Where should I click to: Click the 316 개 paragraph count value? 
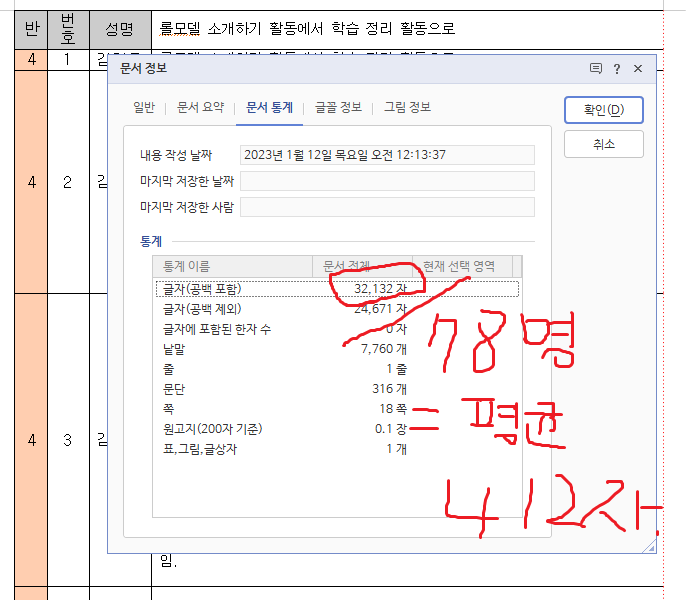point(389,388)
